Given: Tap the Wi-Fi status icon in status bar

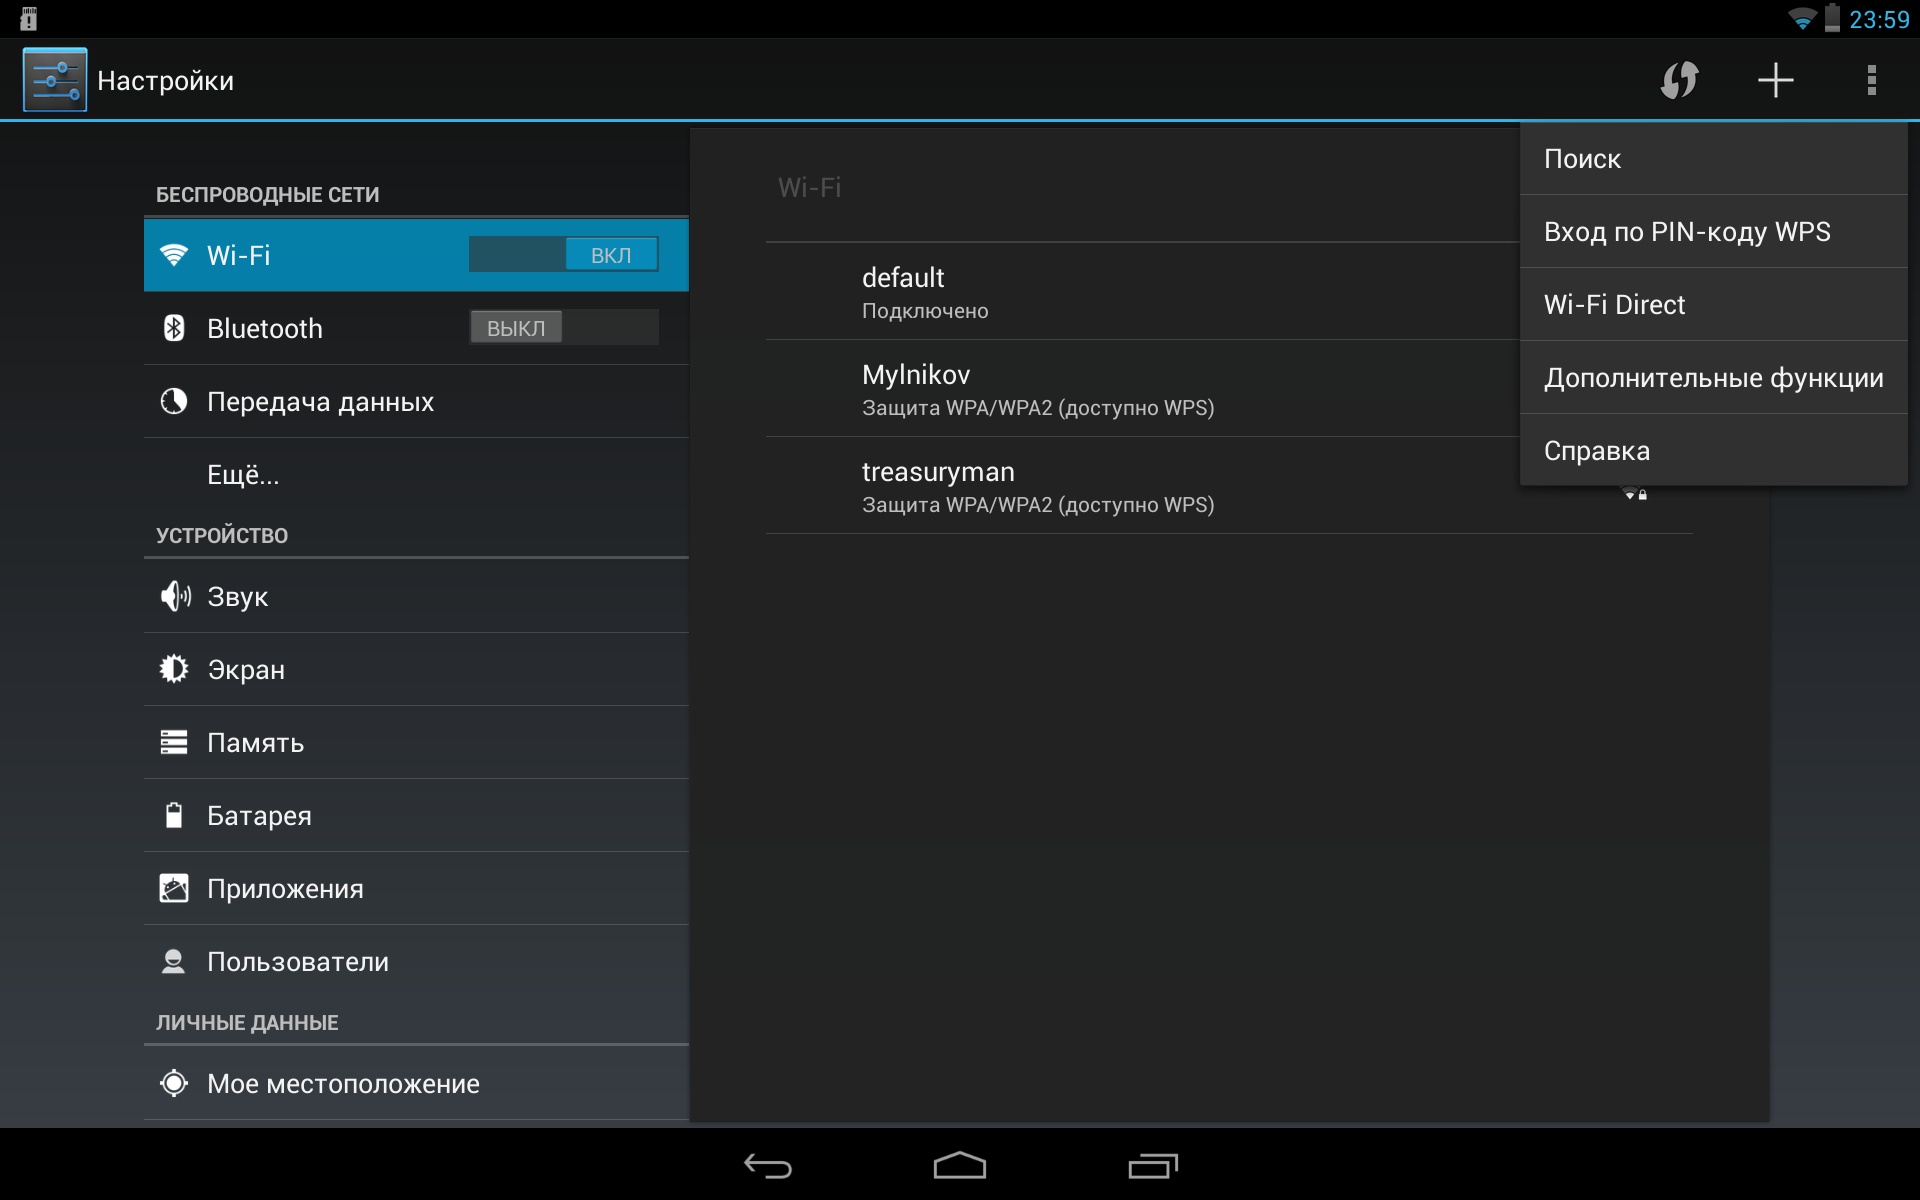Looking at the screenshot, I should 1801,19.
